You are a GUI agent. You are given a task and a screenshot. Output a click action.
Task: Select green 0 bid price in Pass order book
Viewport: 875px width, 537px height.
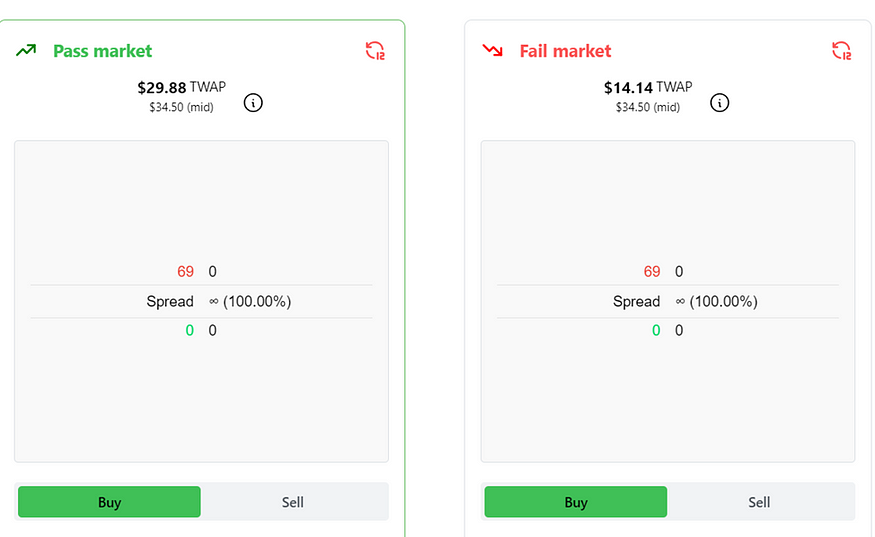pos(190,330)
